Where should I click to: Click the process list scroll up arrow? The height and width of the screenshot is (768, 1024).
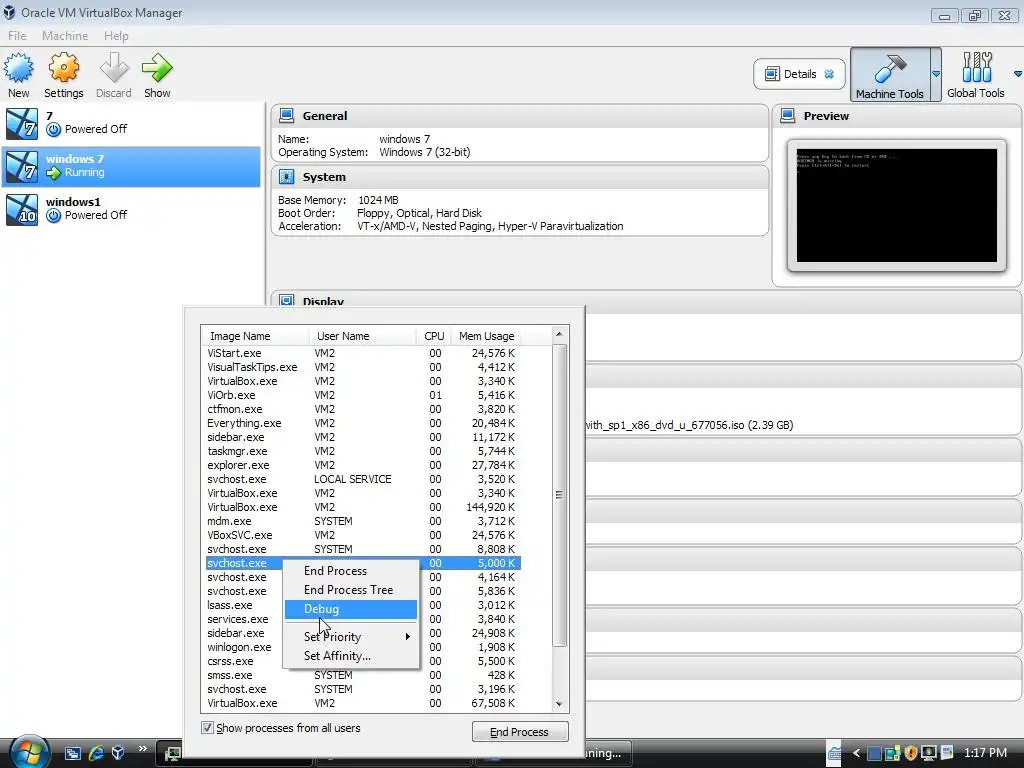(559, 334)
